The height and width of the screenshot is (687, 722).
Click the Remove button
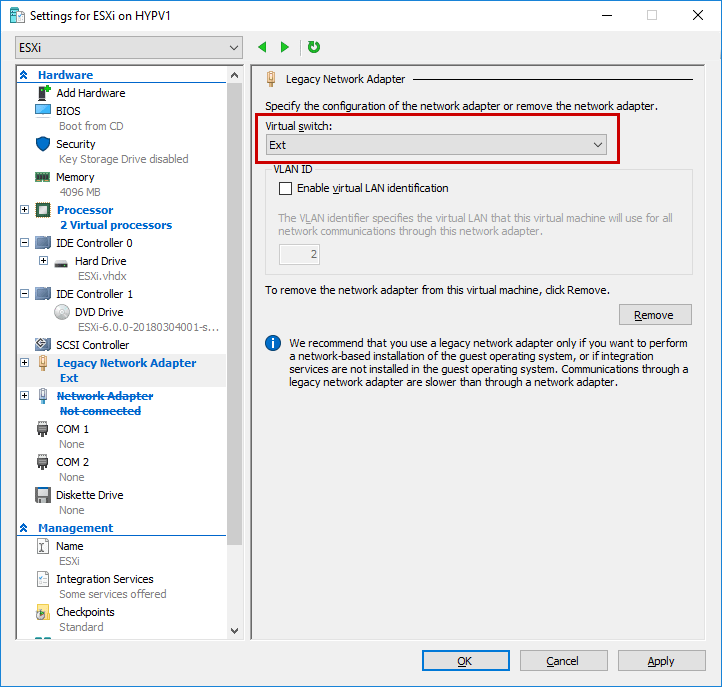pyautogui.click(x=655, y=315)
